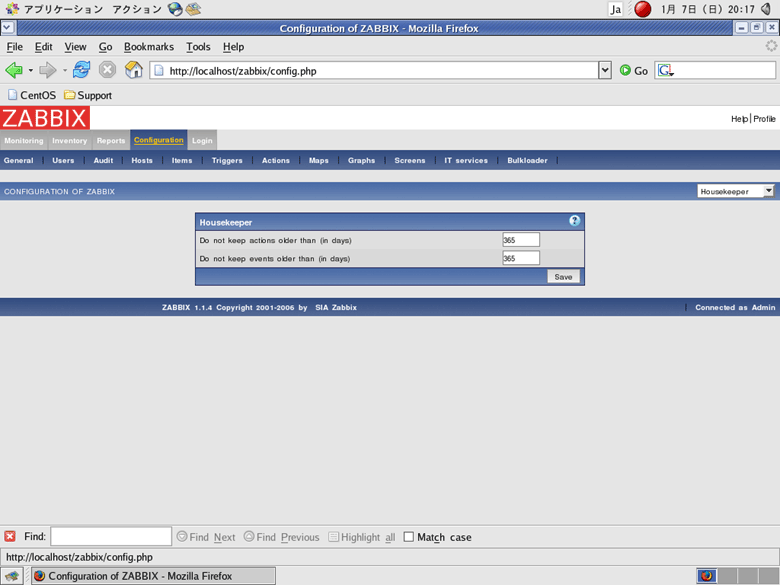Click the Housekeeper help question mark icon
Screen dimensions: 780x585
[x=575, y=221]
